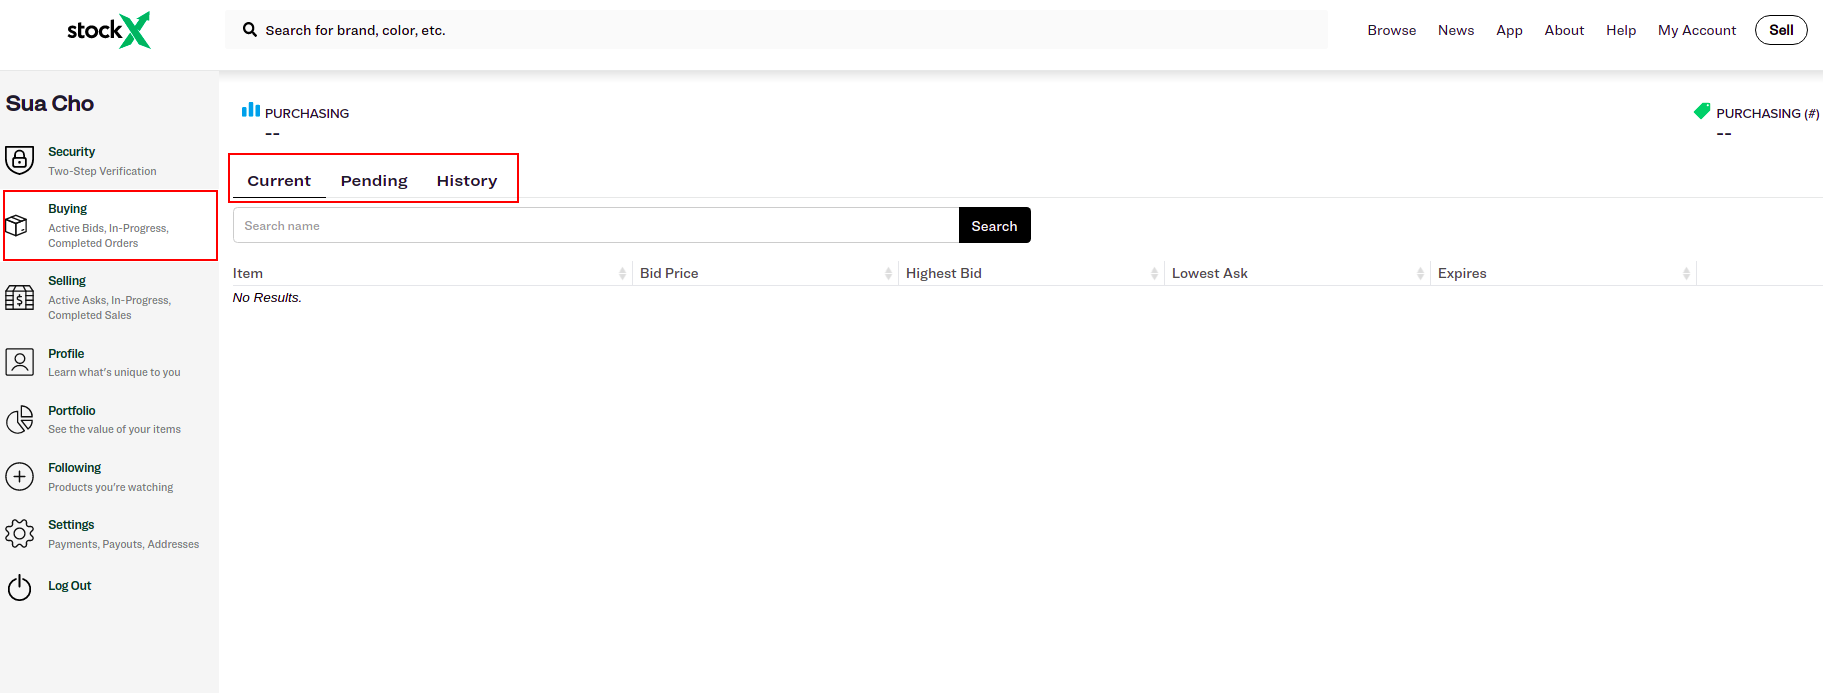Screen dimensions: 1823x693
Task: Sort by Lowest Ask column arrows
Action: click(1420, 274)
